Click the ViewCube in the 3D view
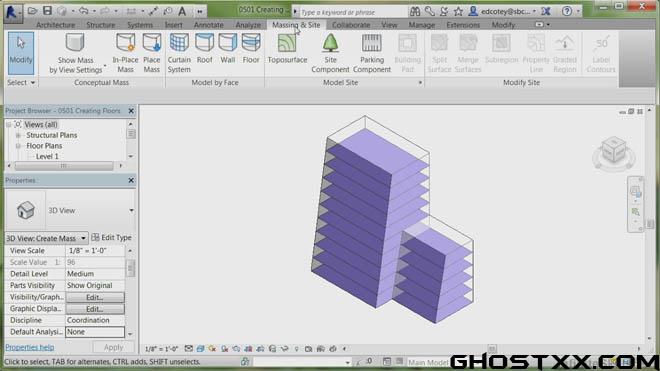660x371 pixels. point(613,151)
